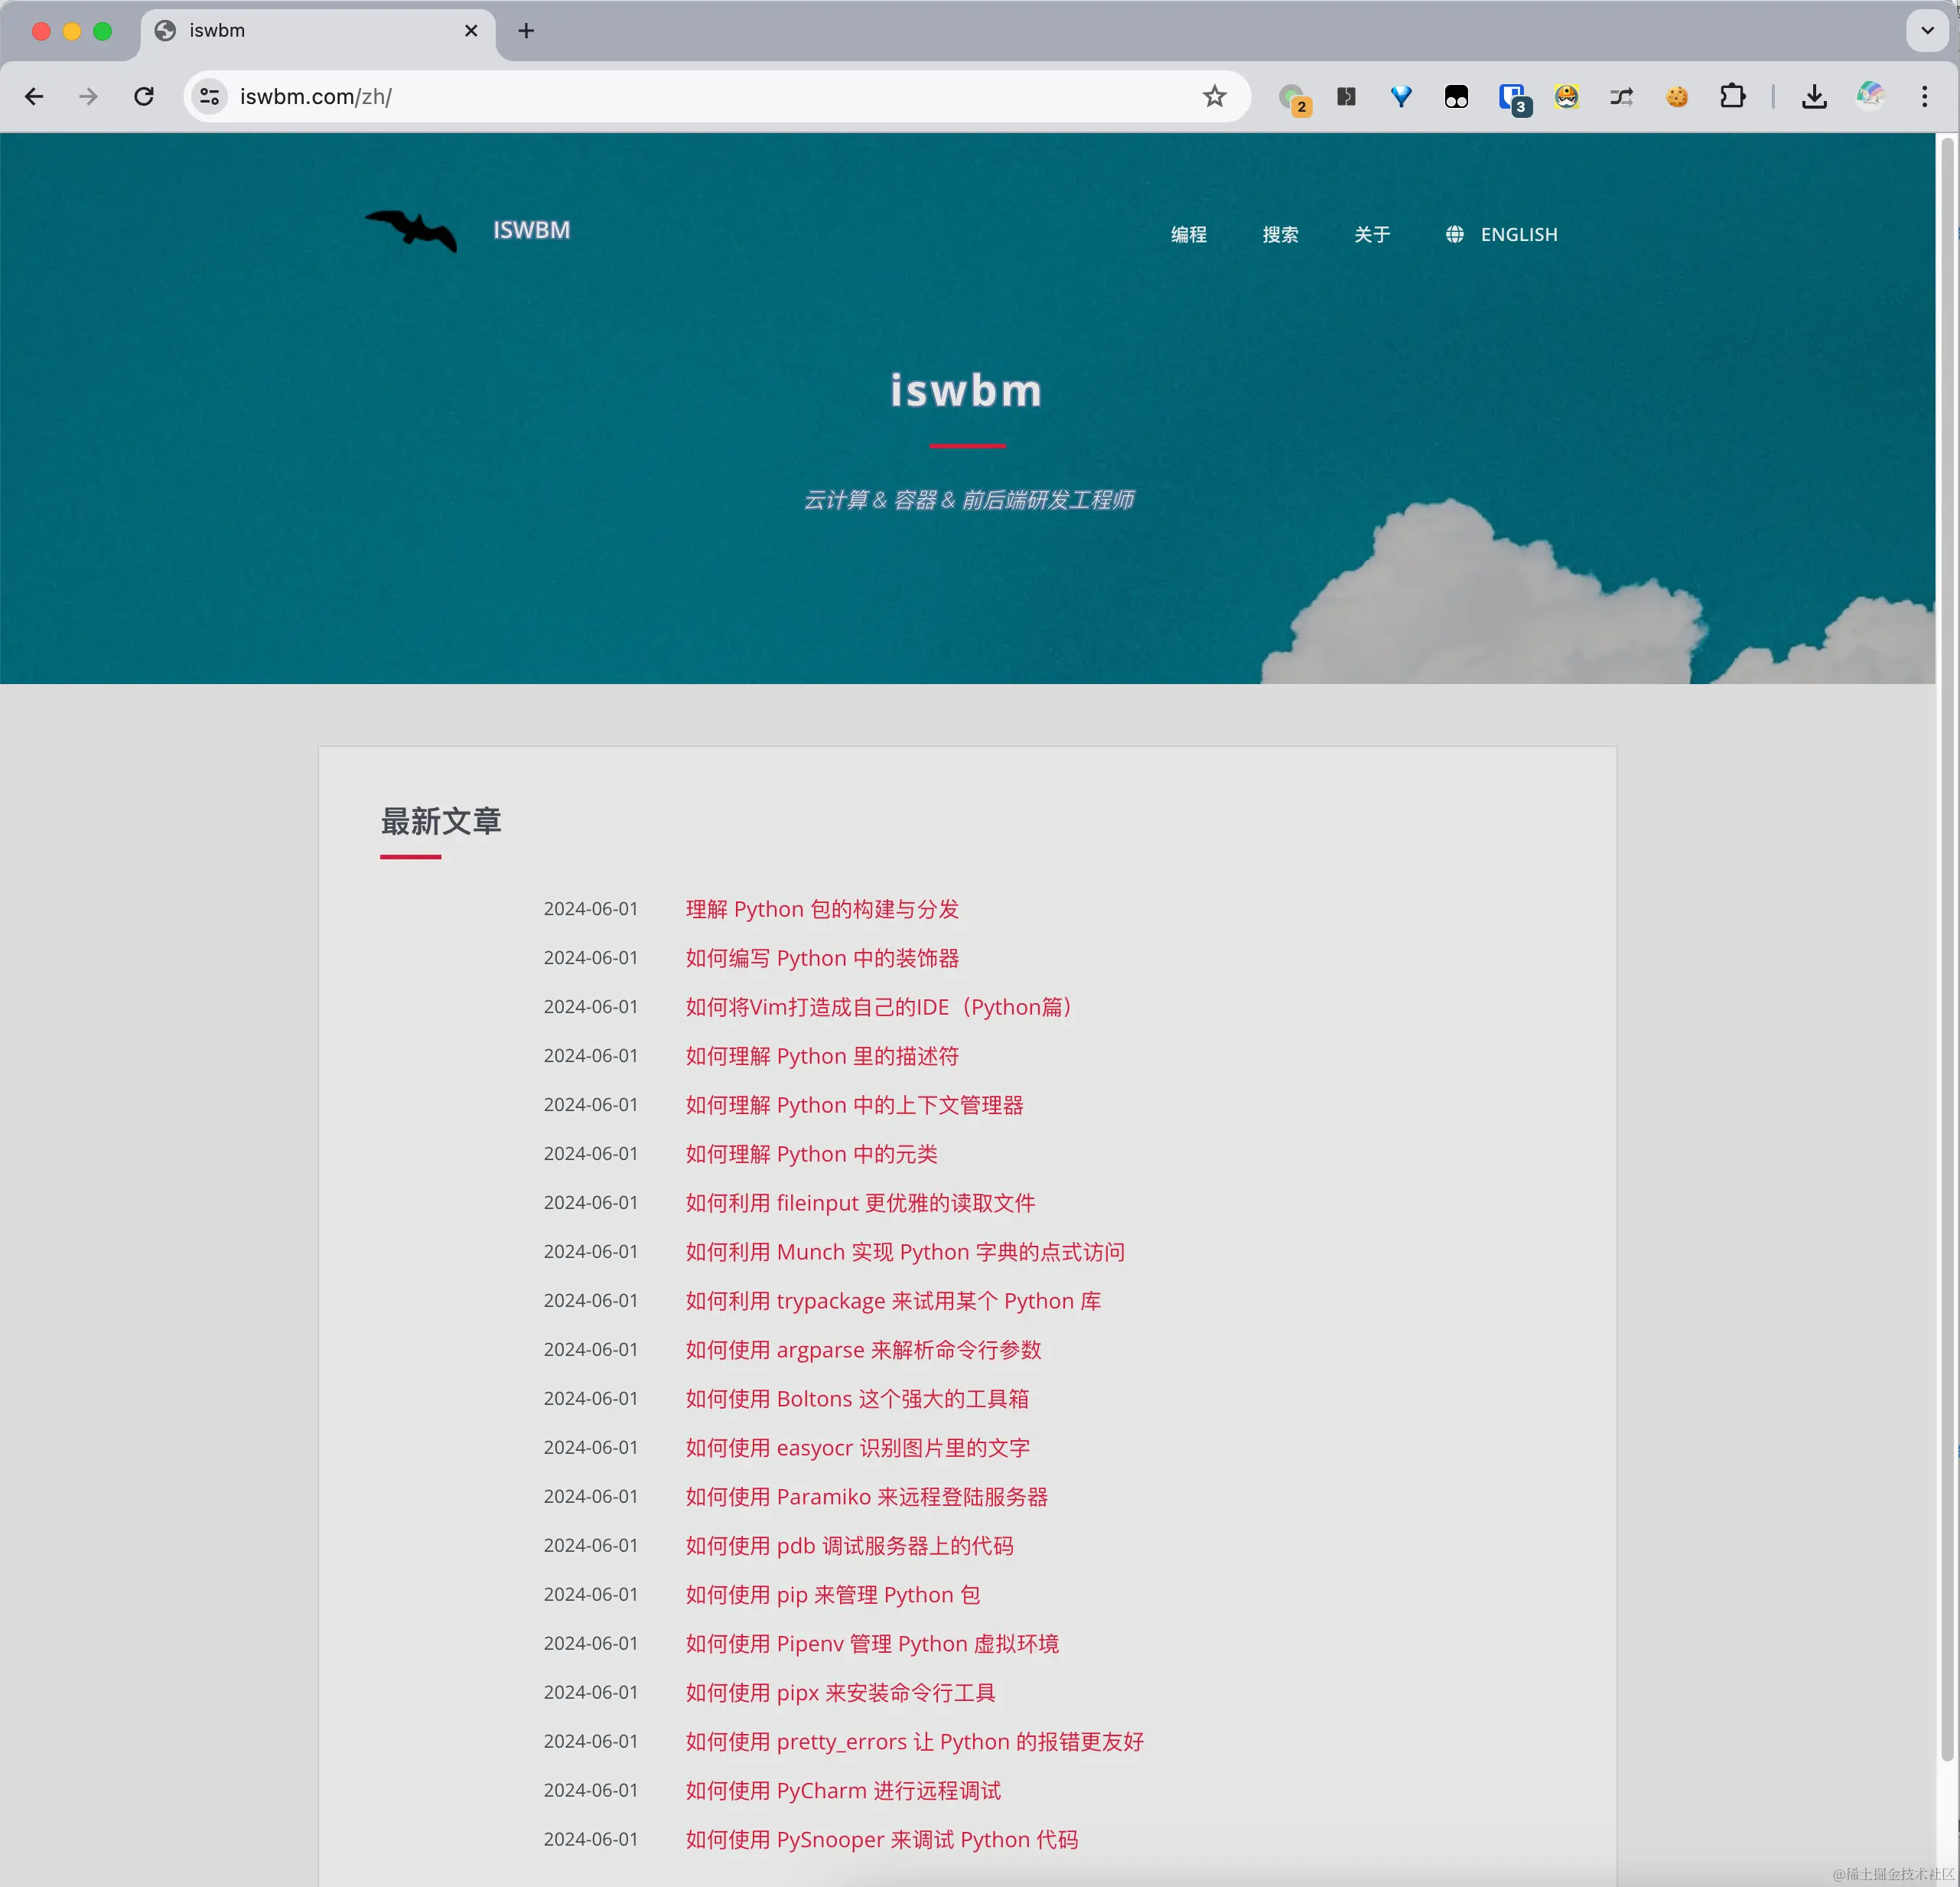Open a new browser tab
The image size is (1960, 1887).
[x=526, y=30]
